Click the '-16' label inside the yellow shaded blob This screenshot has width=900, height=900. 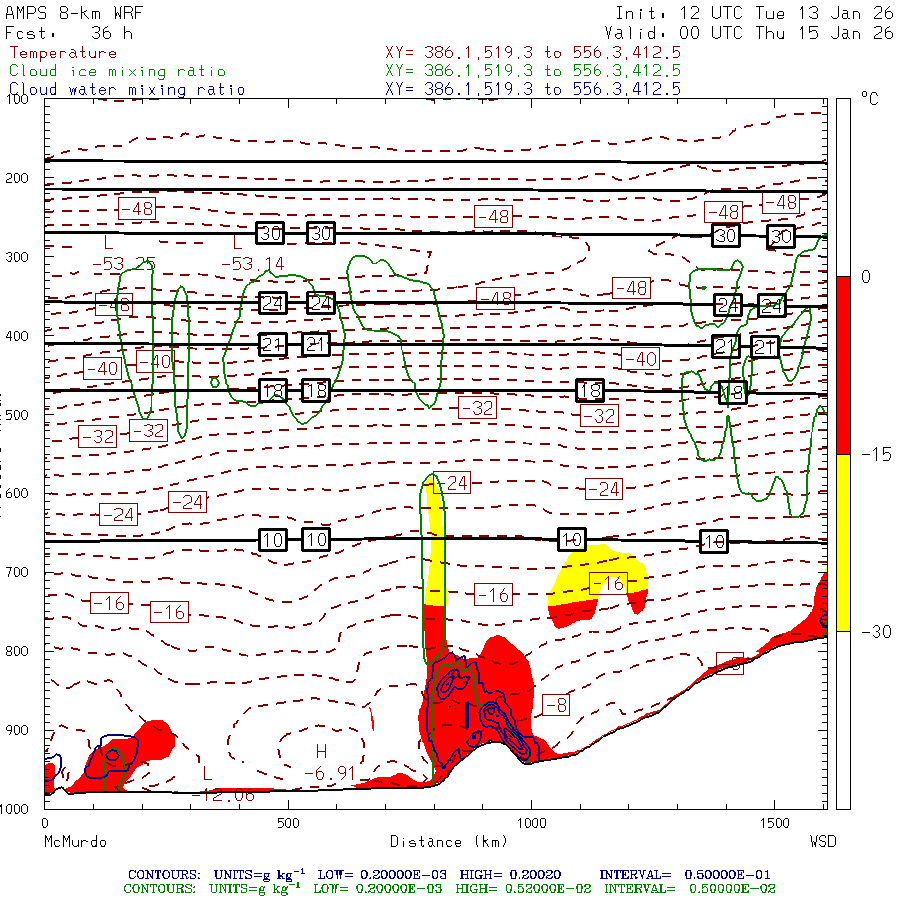[608, 584]
